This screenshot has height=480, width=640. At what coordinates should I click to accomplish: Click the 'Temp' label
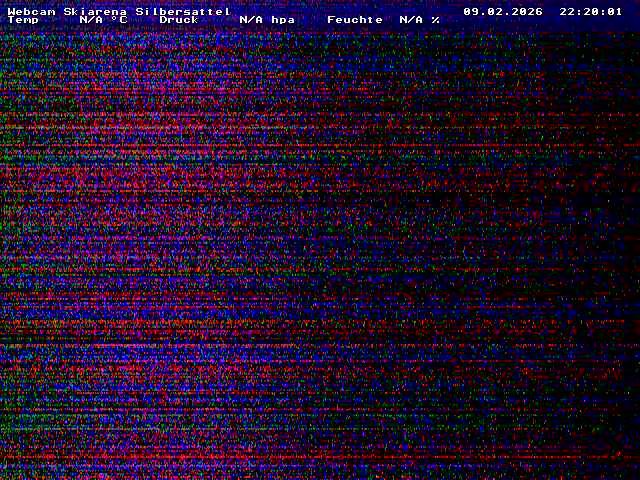click(x=23, y=20)
